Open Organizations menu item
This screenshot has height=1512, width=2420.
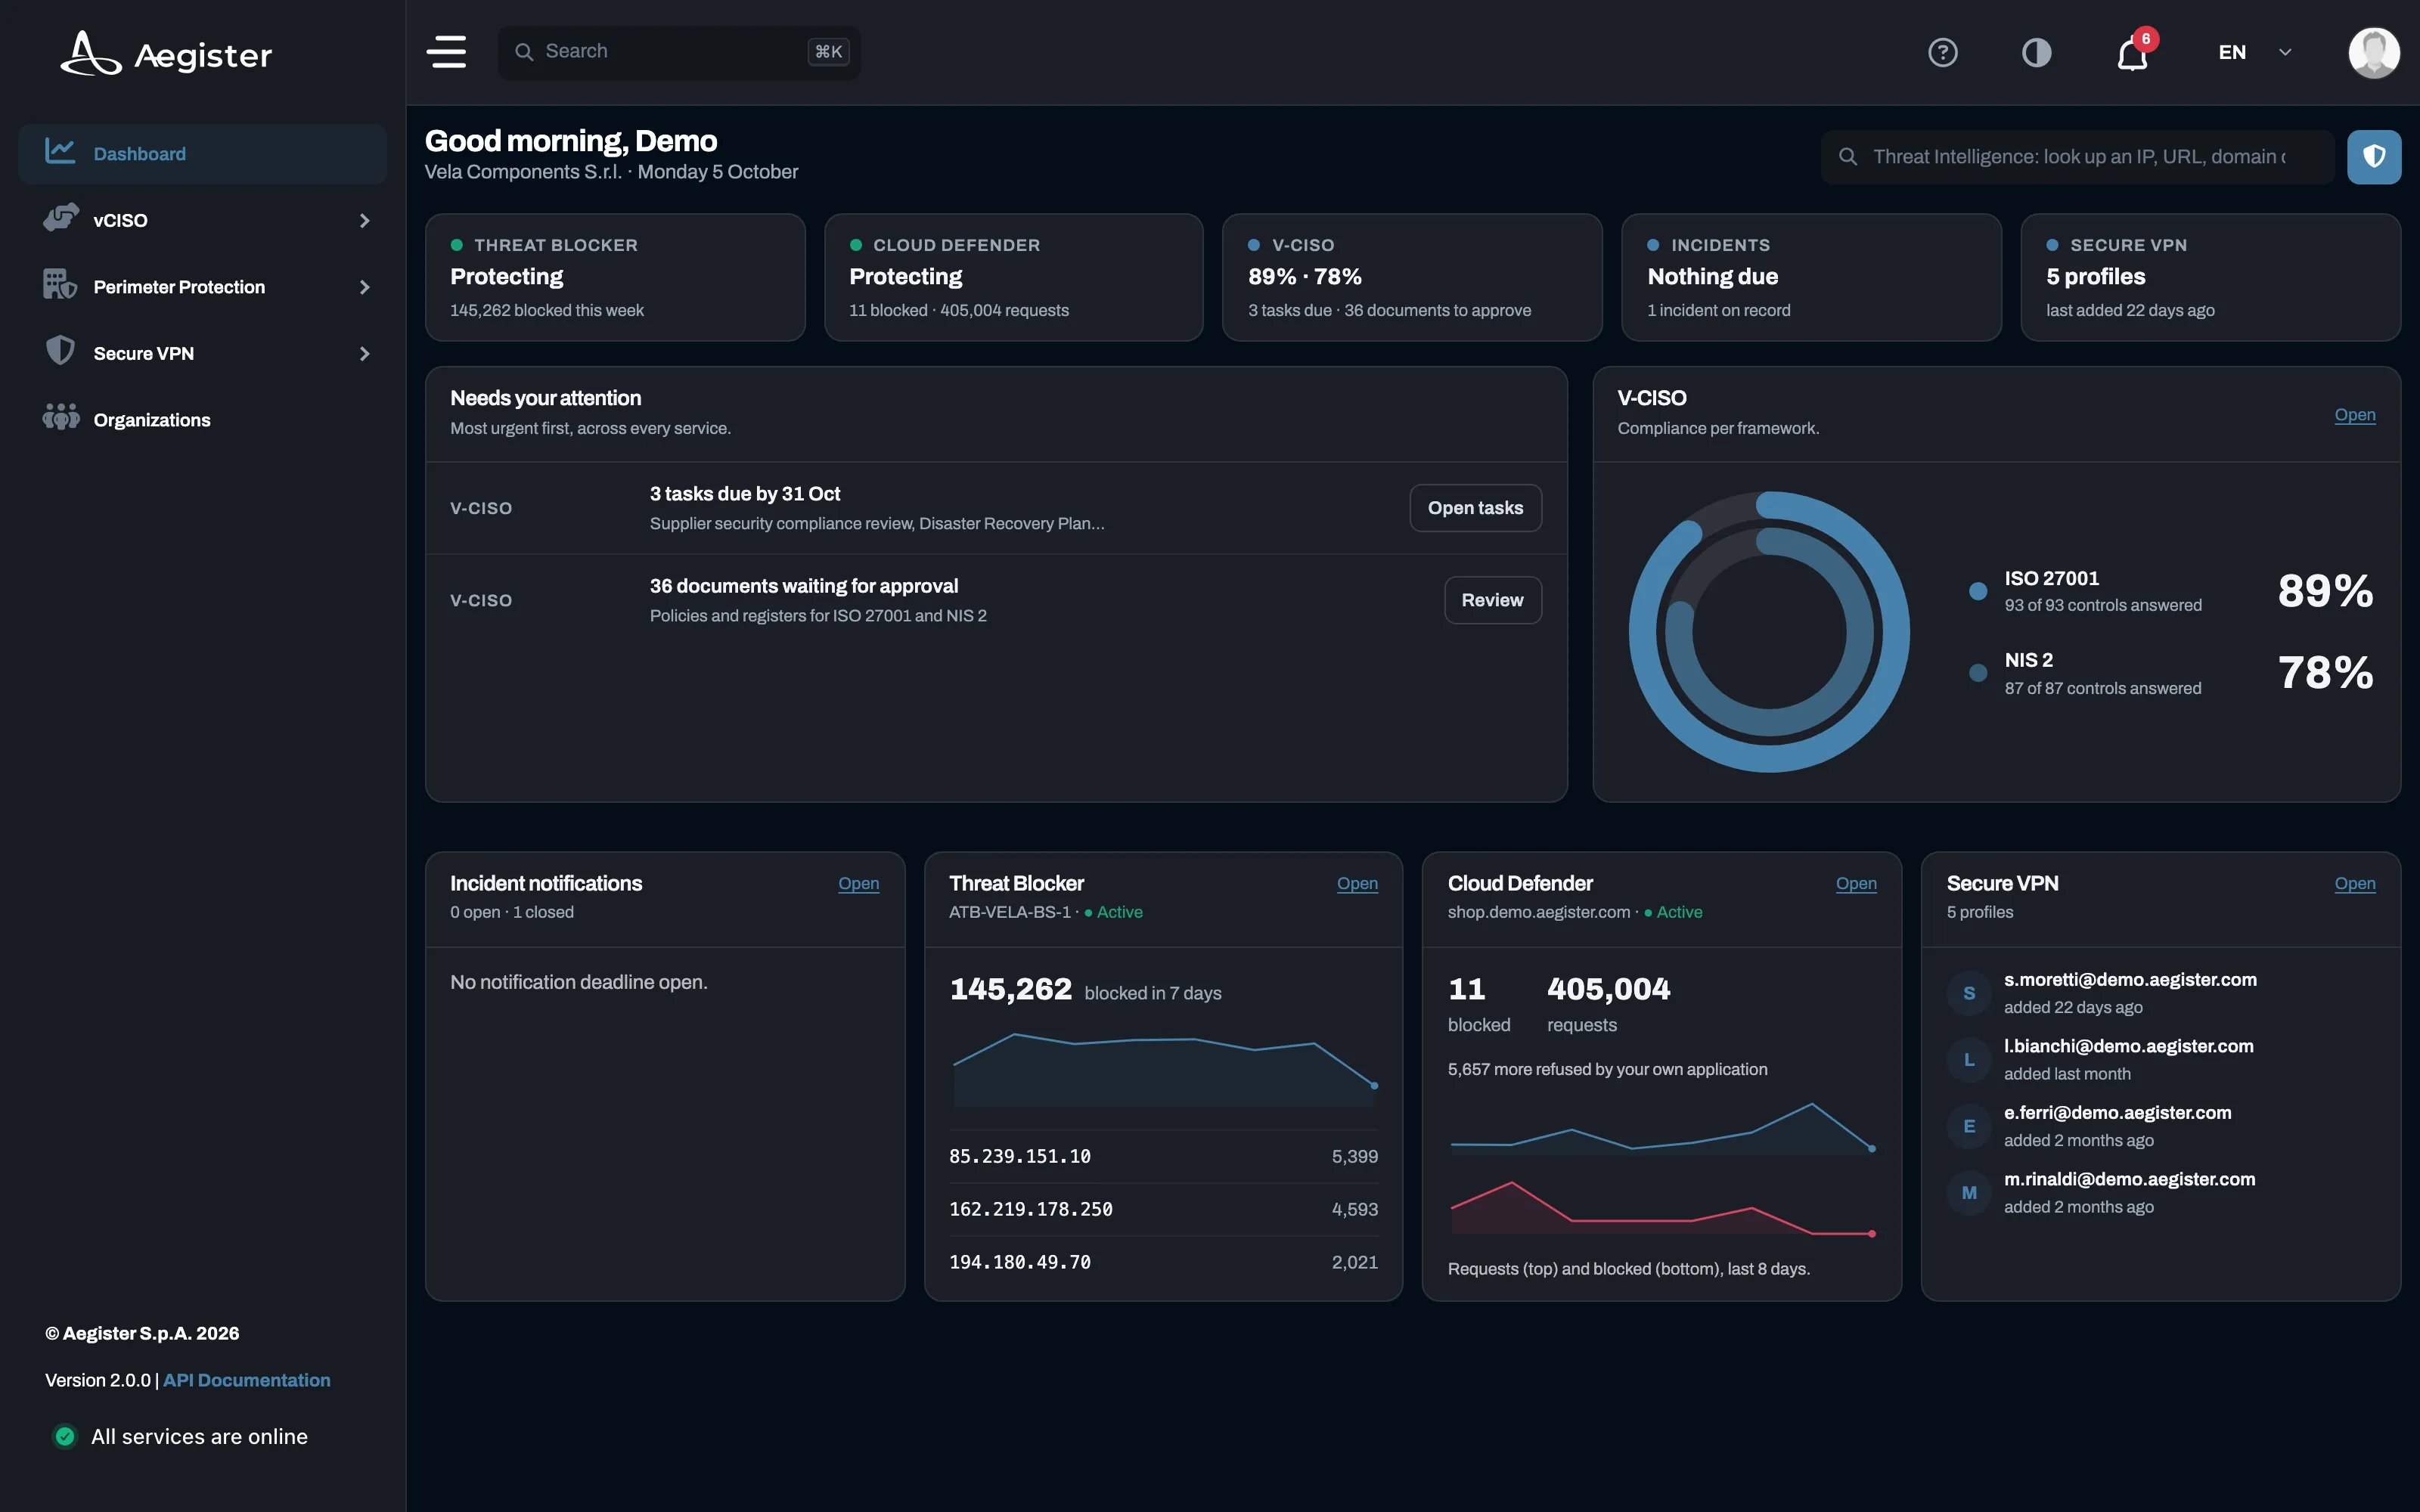(202, 420)
